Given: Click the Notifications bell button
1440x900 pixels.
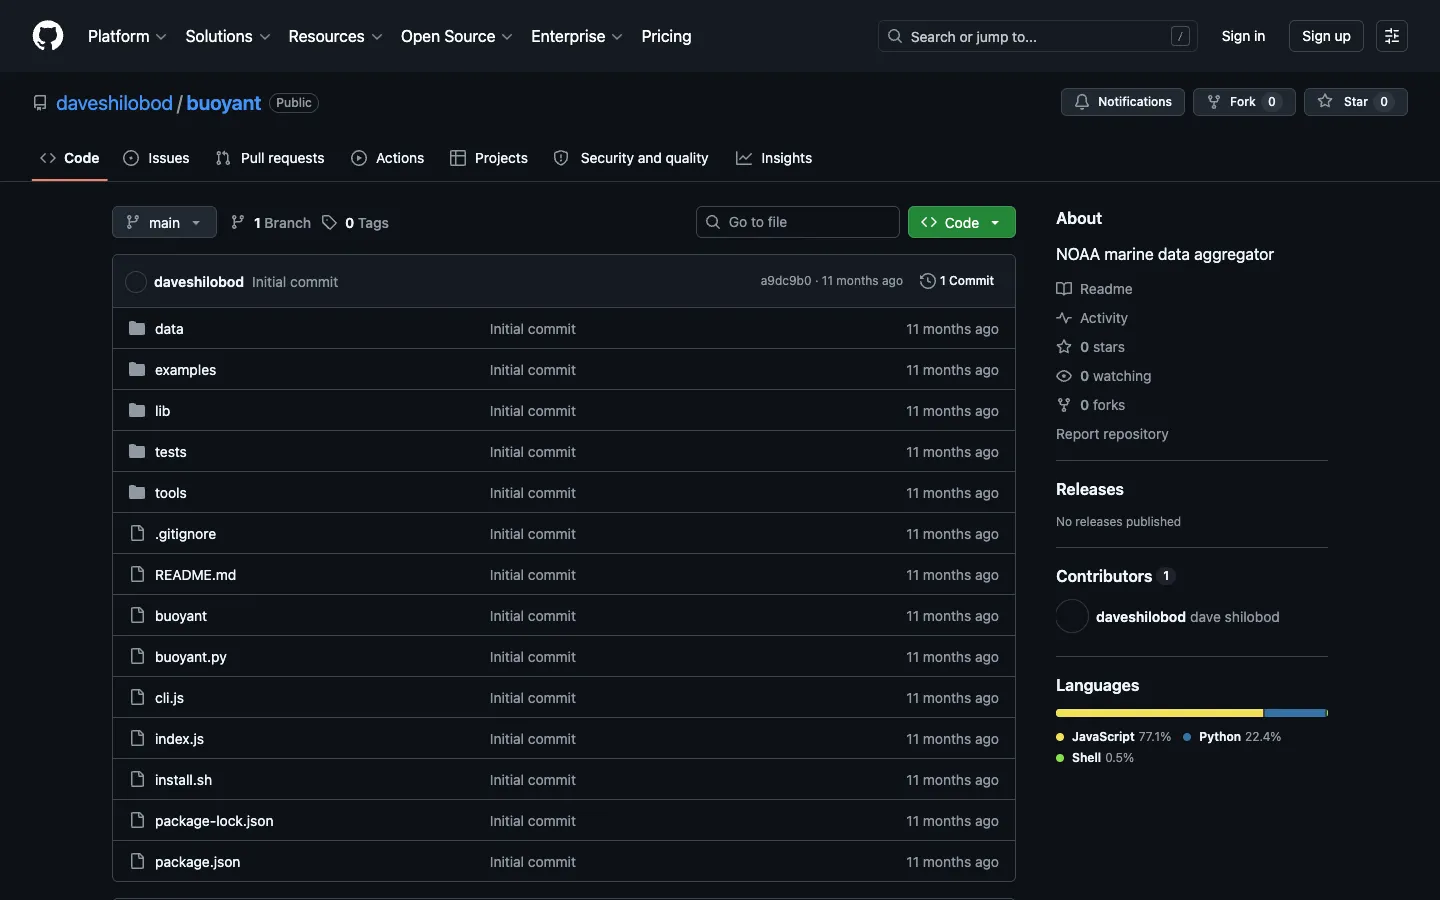Looking at the screenshot, I should point(1123,102).
